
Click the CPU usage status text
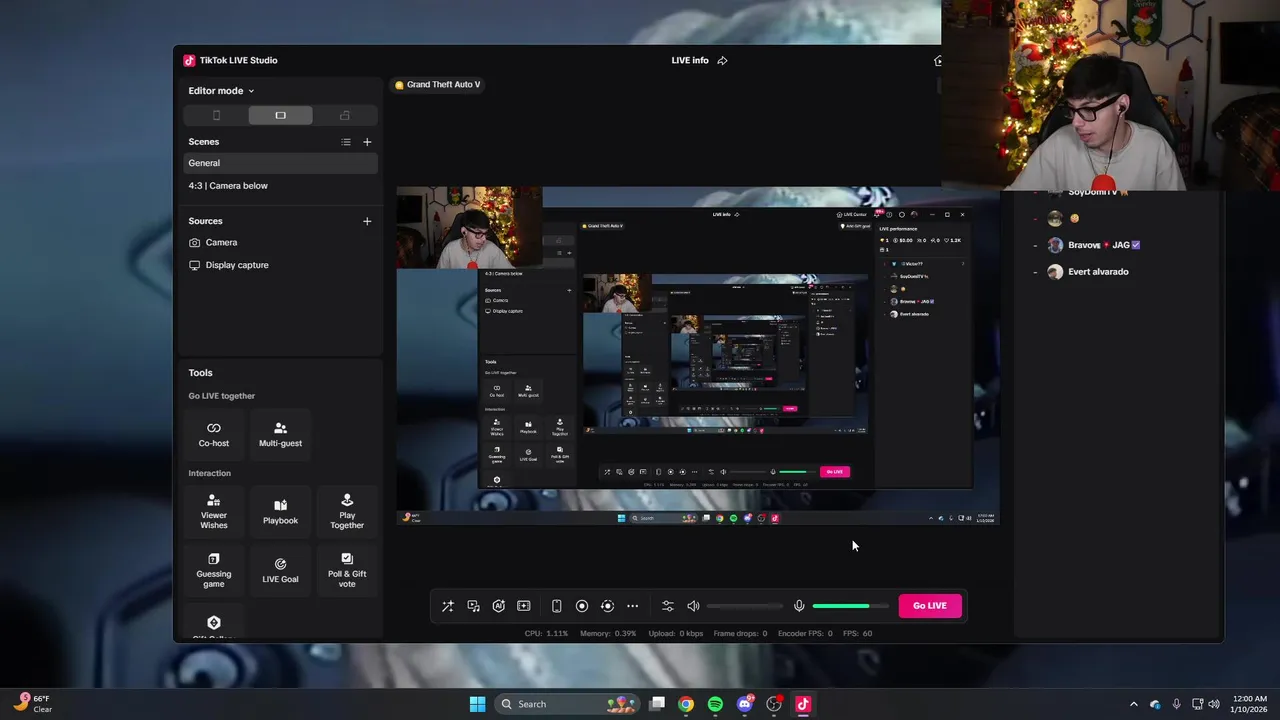(x=546, y=633)
